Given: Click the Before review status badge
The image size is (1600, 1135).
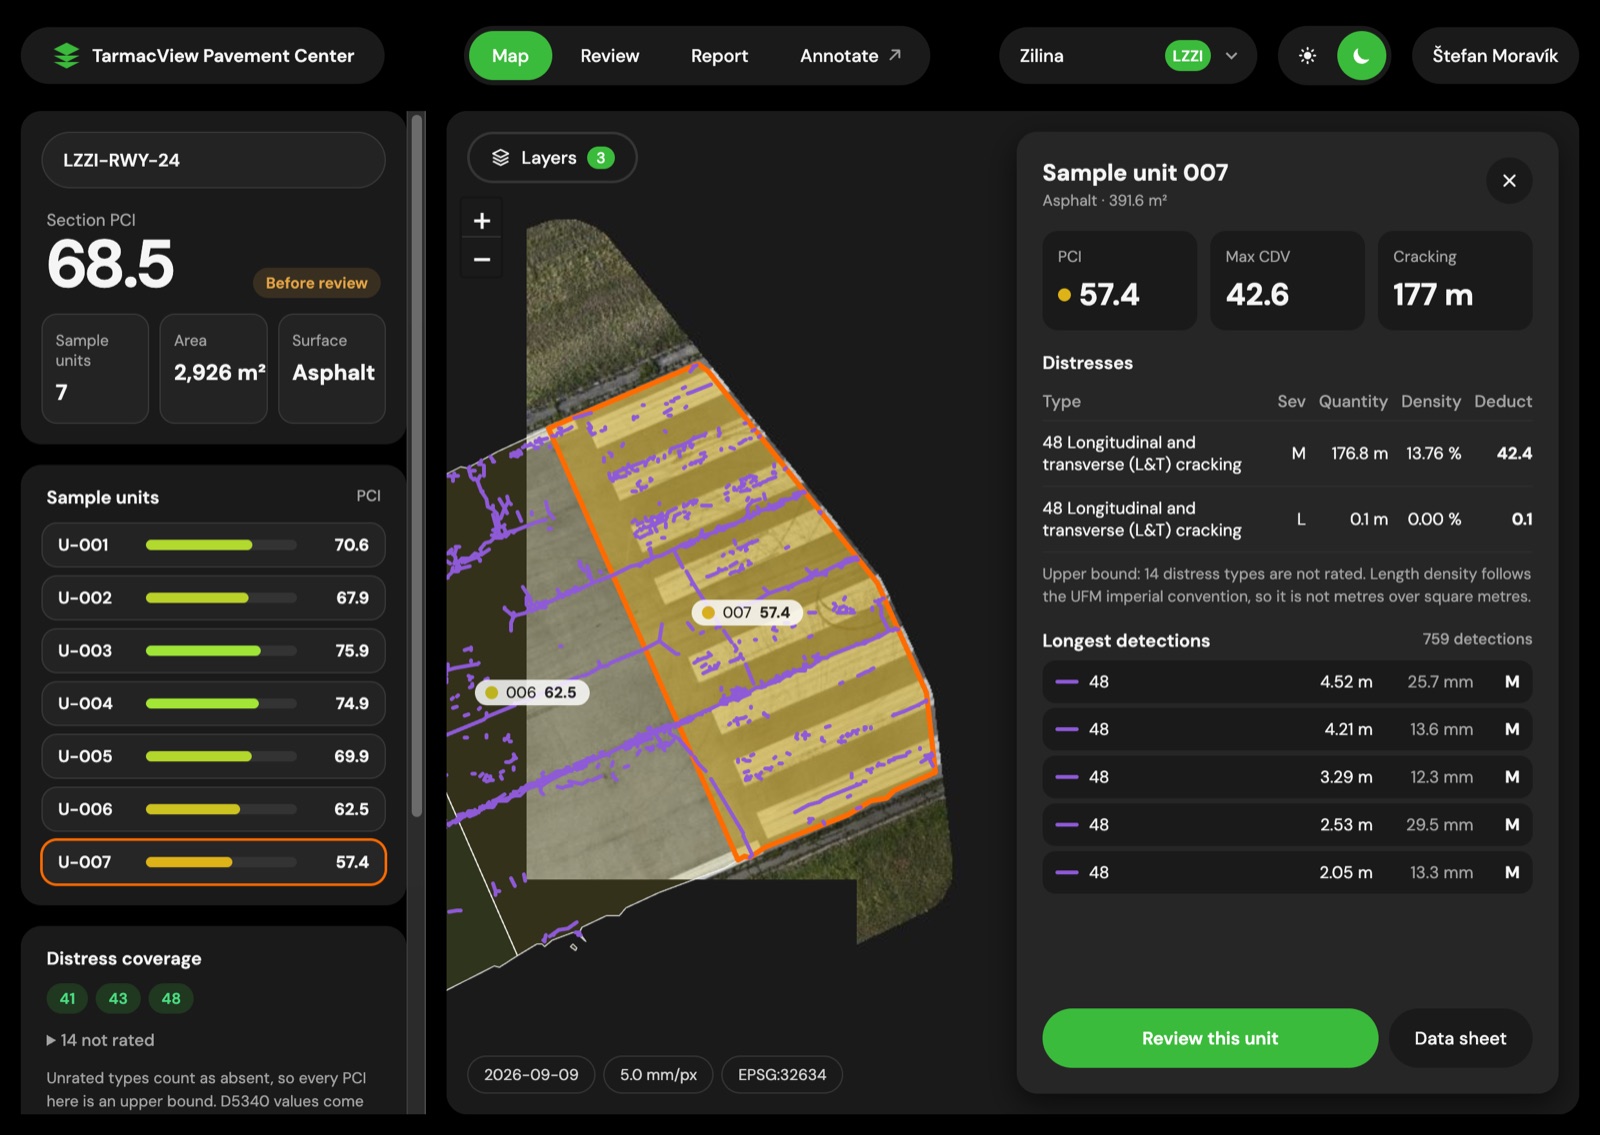Looking at the screenshot, I should tap(316, 283).
